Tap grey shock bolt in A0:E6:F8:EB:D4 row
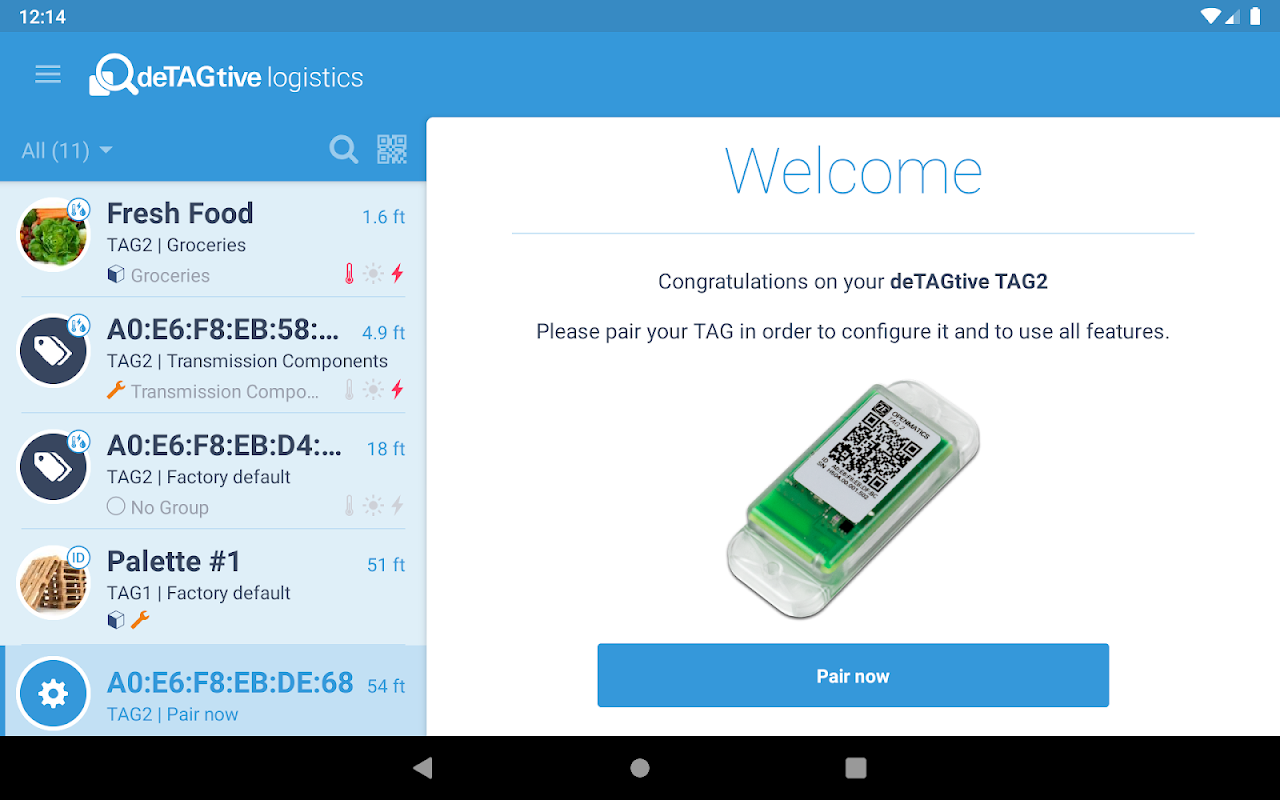The image size is (1280, 800). pyautogui.click(x=397, y=506)
